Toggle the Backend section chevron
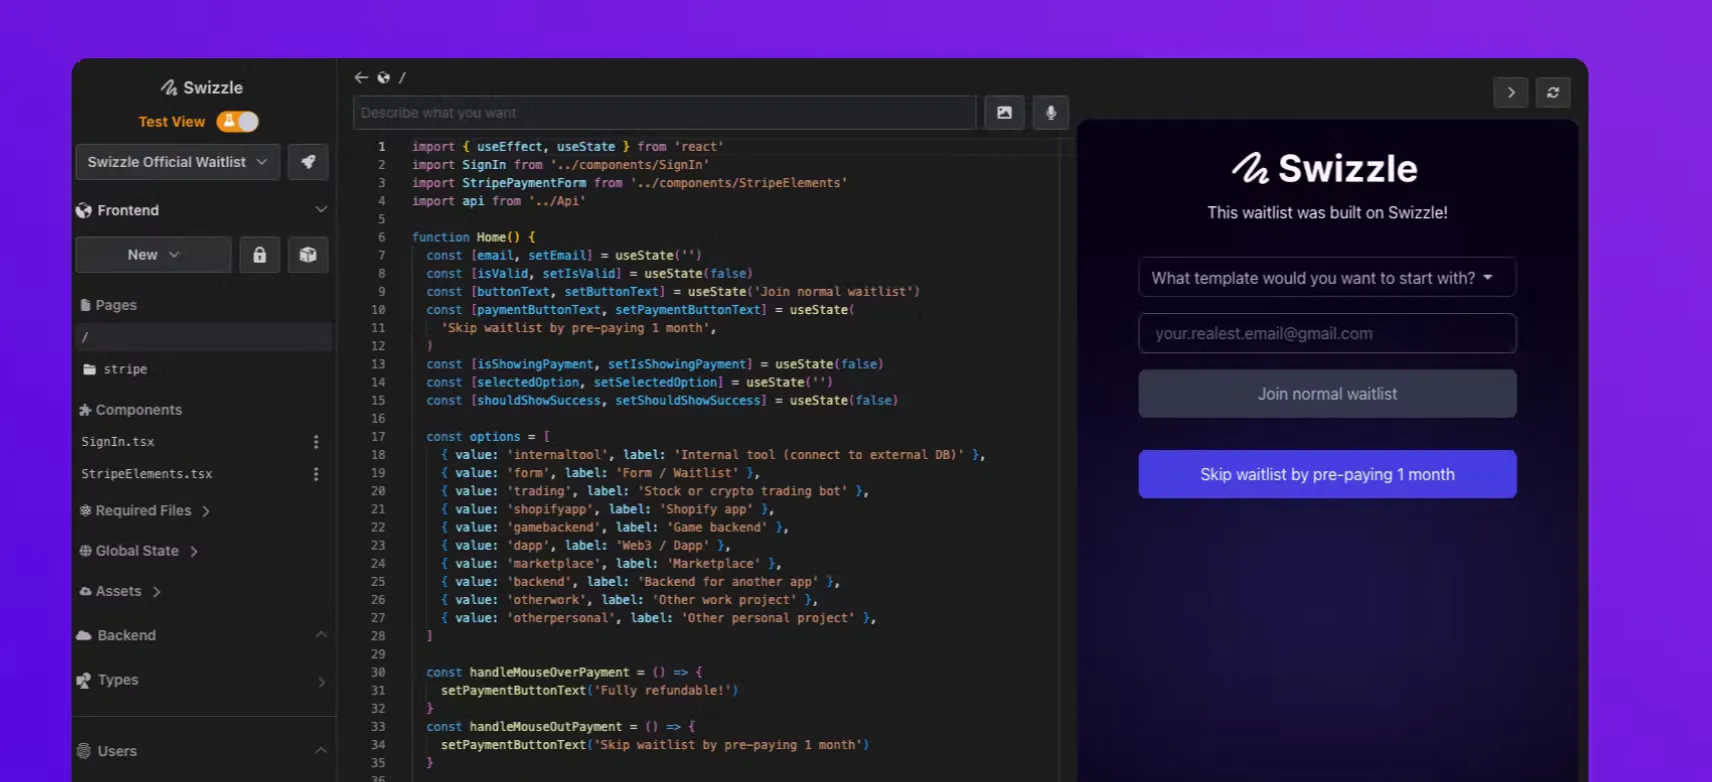 321,635
